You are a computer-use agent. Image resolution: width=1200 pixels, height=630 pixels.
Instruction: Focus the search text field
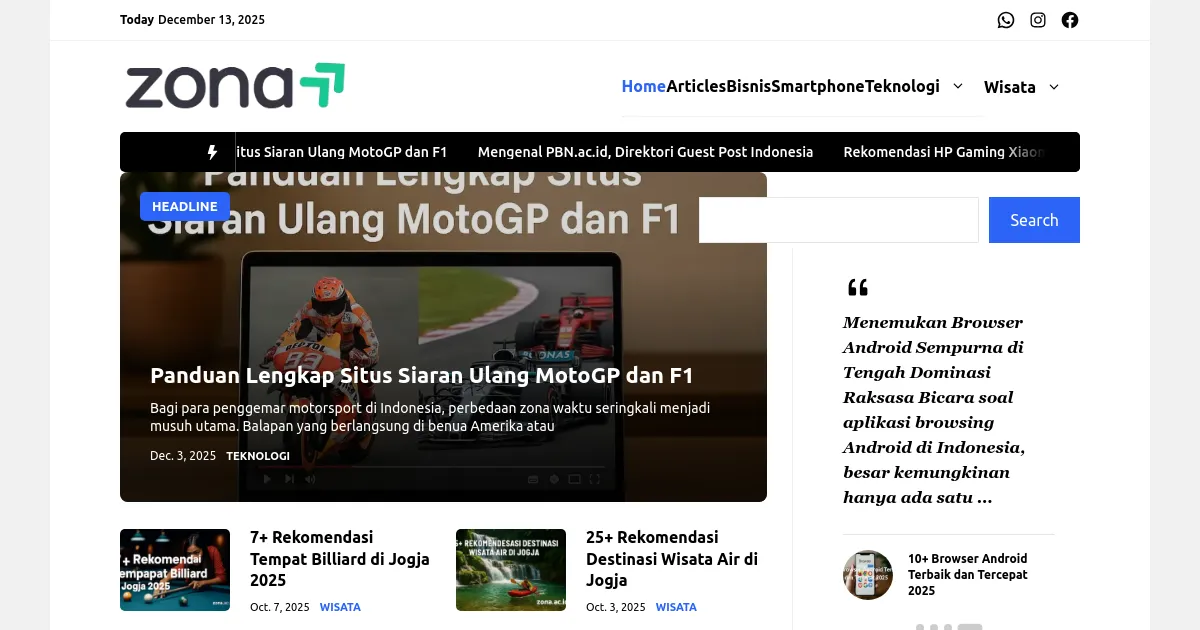[838, 220]
